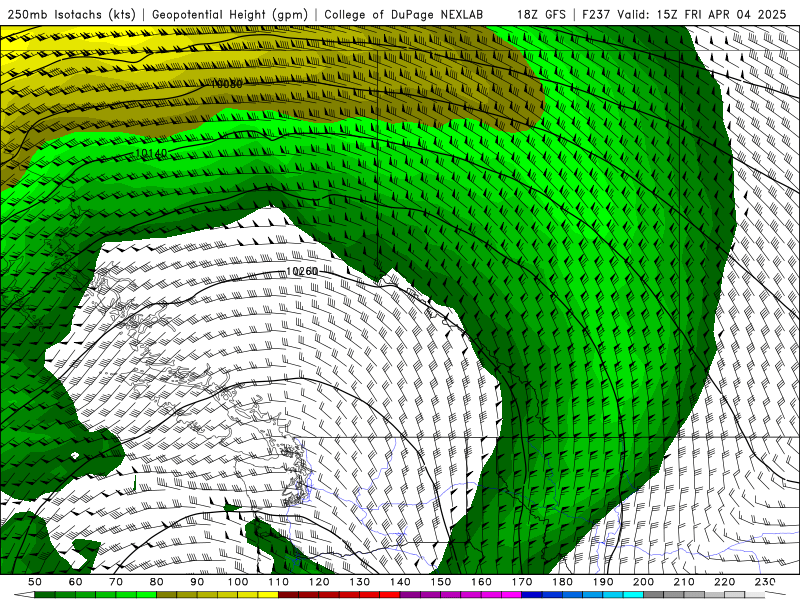Click the 50 value on the color scale
The height and width of the screenshot is (600, 800).
pos(35,582)
